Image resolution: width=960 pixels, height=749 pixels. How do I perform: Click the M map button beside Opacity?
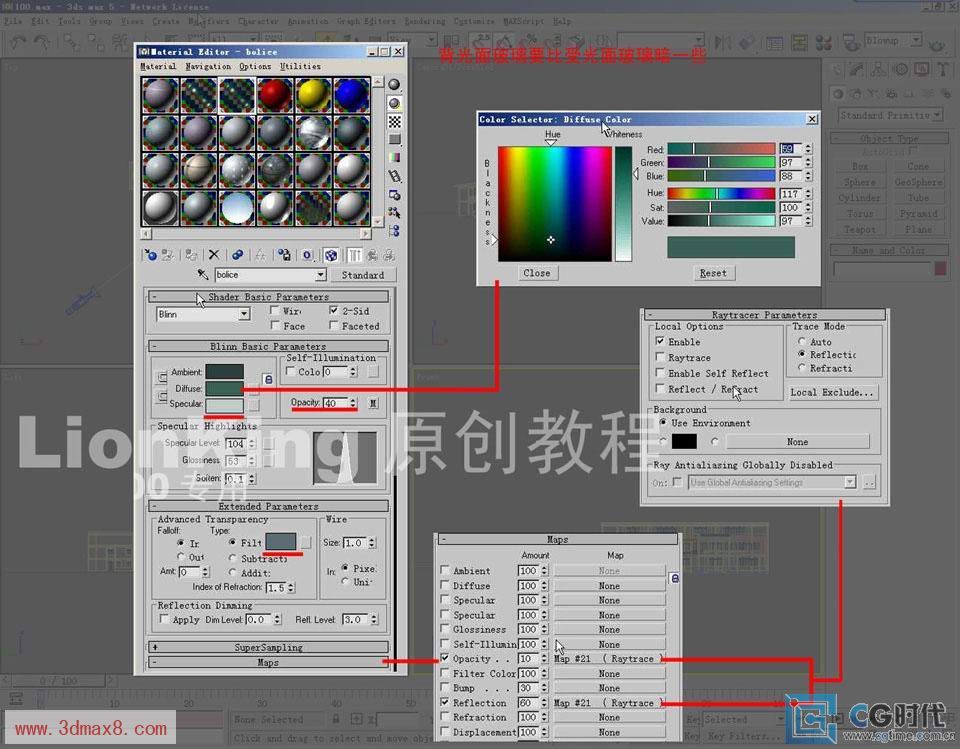pos(373,403)
